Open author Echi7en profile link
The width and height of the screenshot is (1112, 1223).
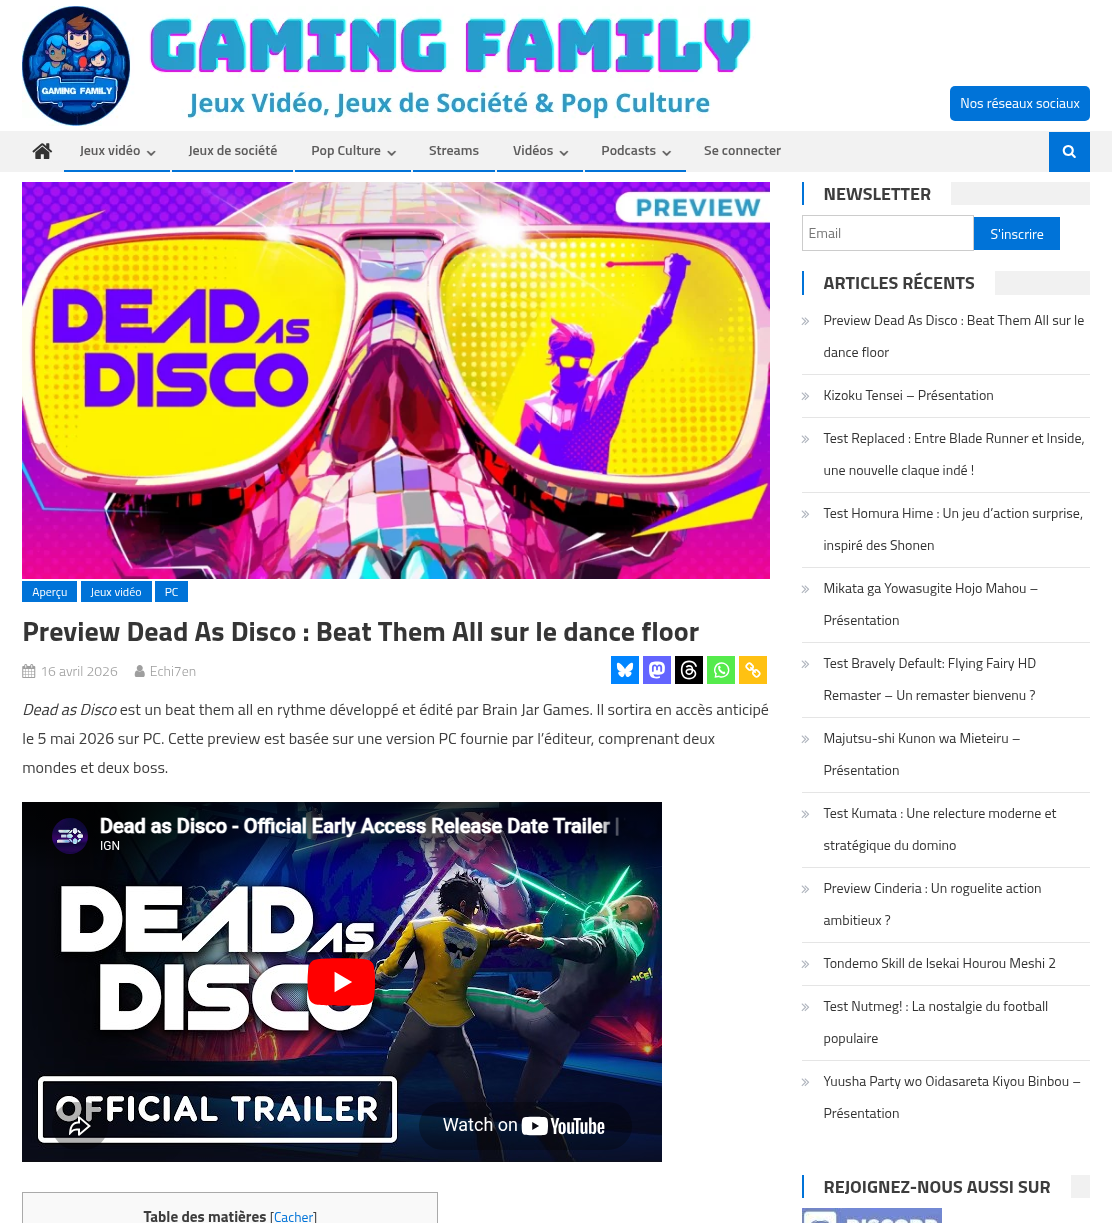point(173,672)
